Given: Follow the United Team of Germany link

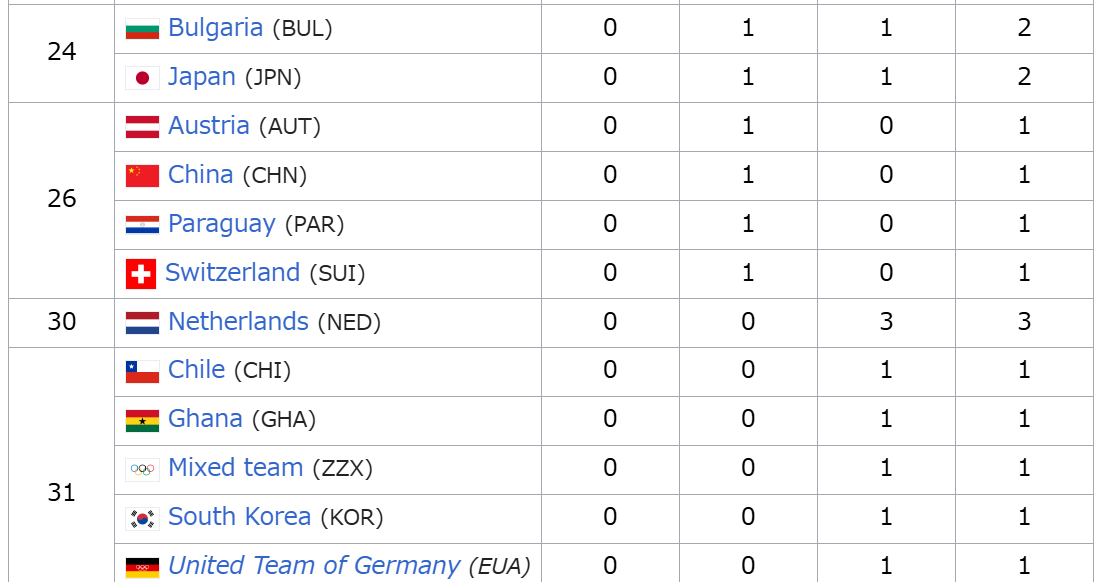Looking at the screenshot, I should click(x=314, y=565).
